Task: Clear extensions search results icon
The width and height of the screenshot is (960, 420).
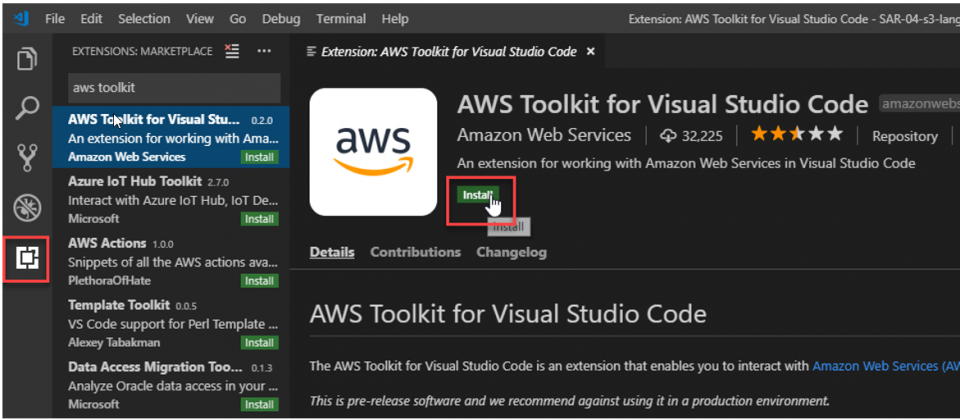Action: [x=232, y=51]
